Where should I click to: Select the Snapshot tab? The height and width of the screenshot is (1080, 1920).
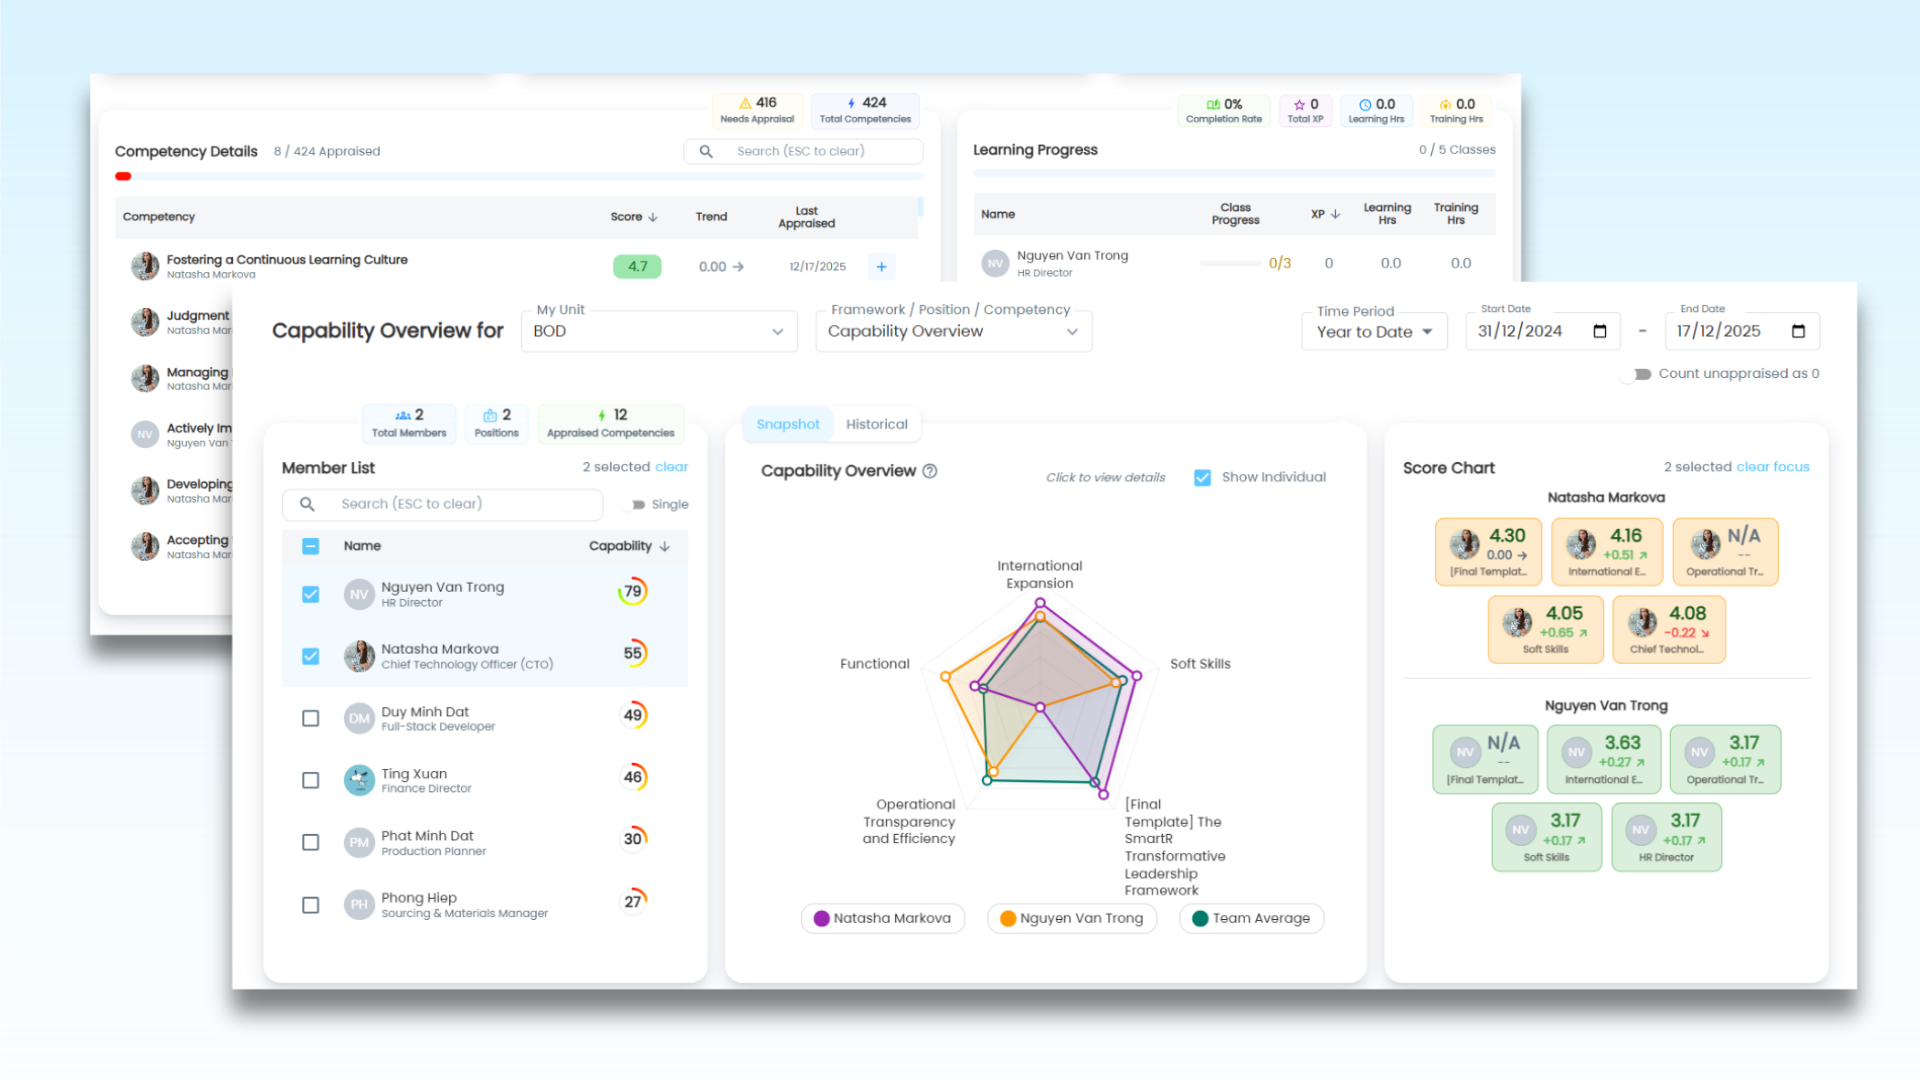(x=788, y=424)
